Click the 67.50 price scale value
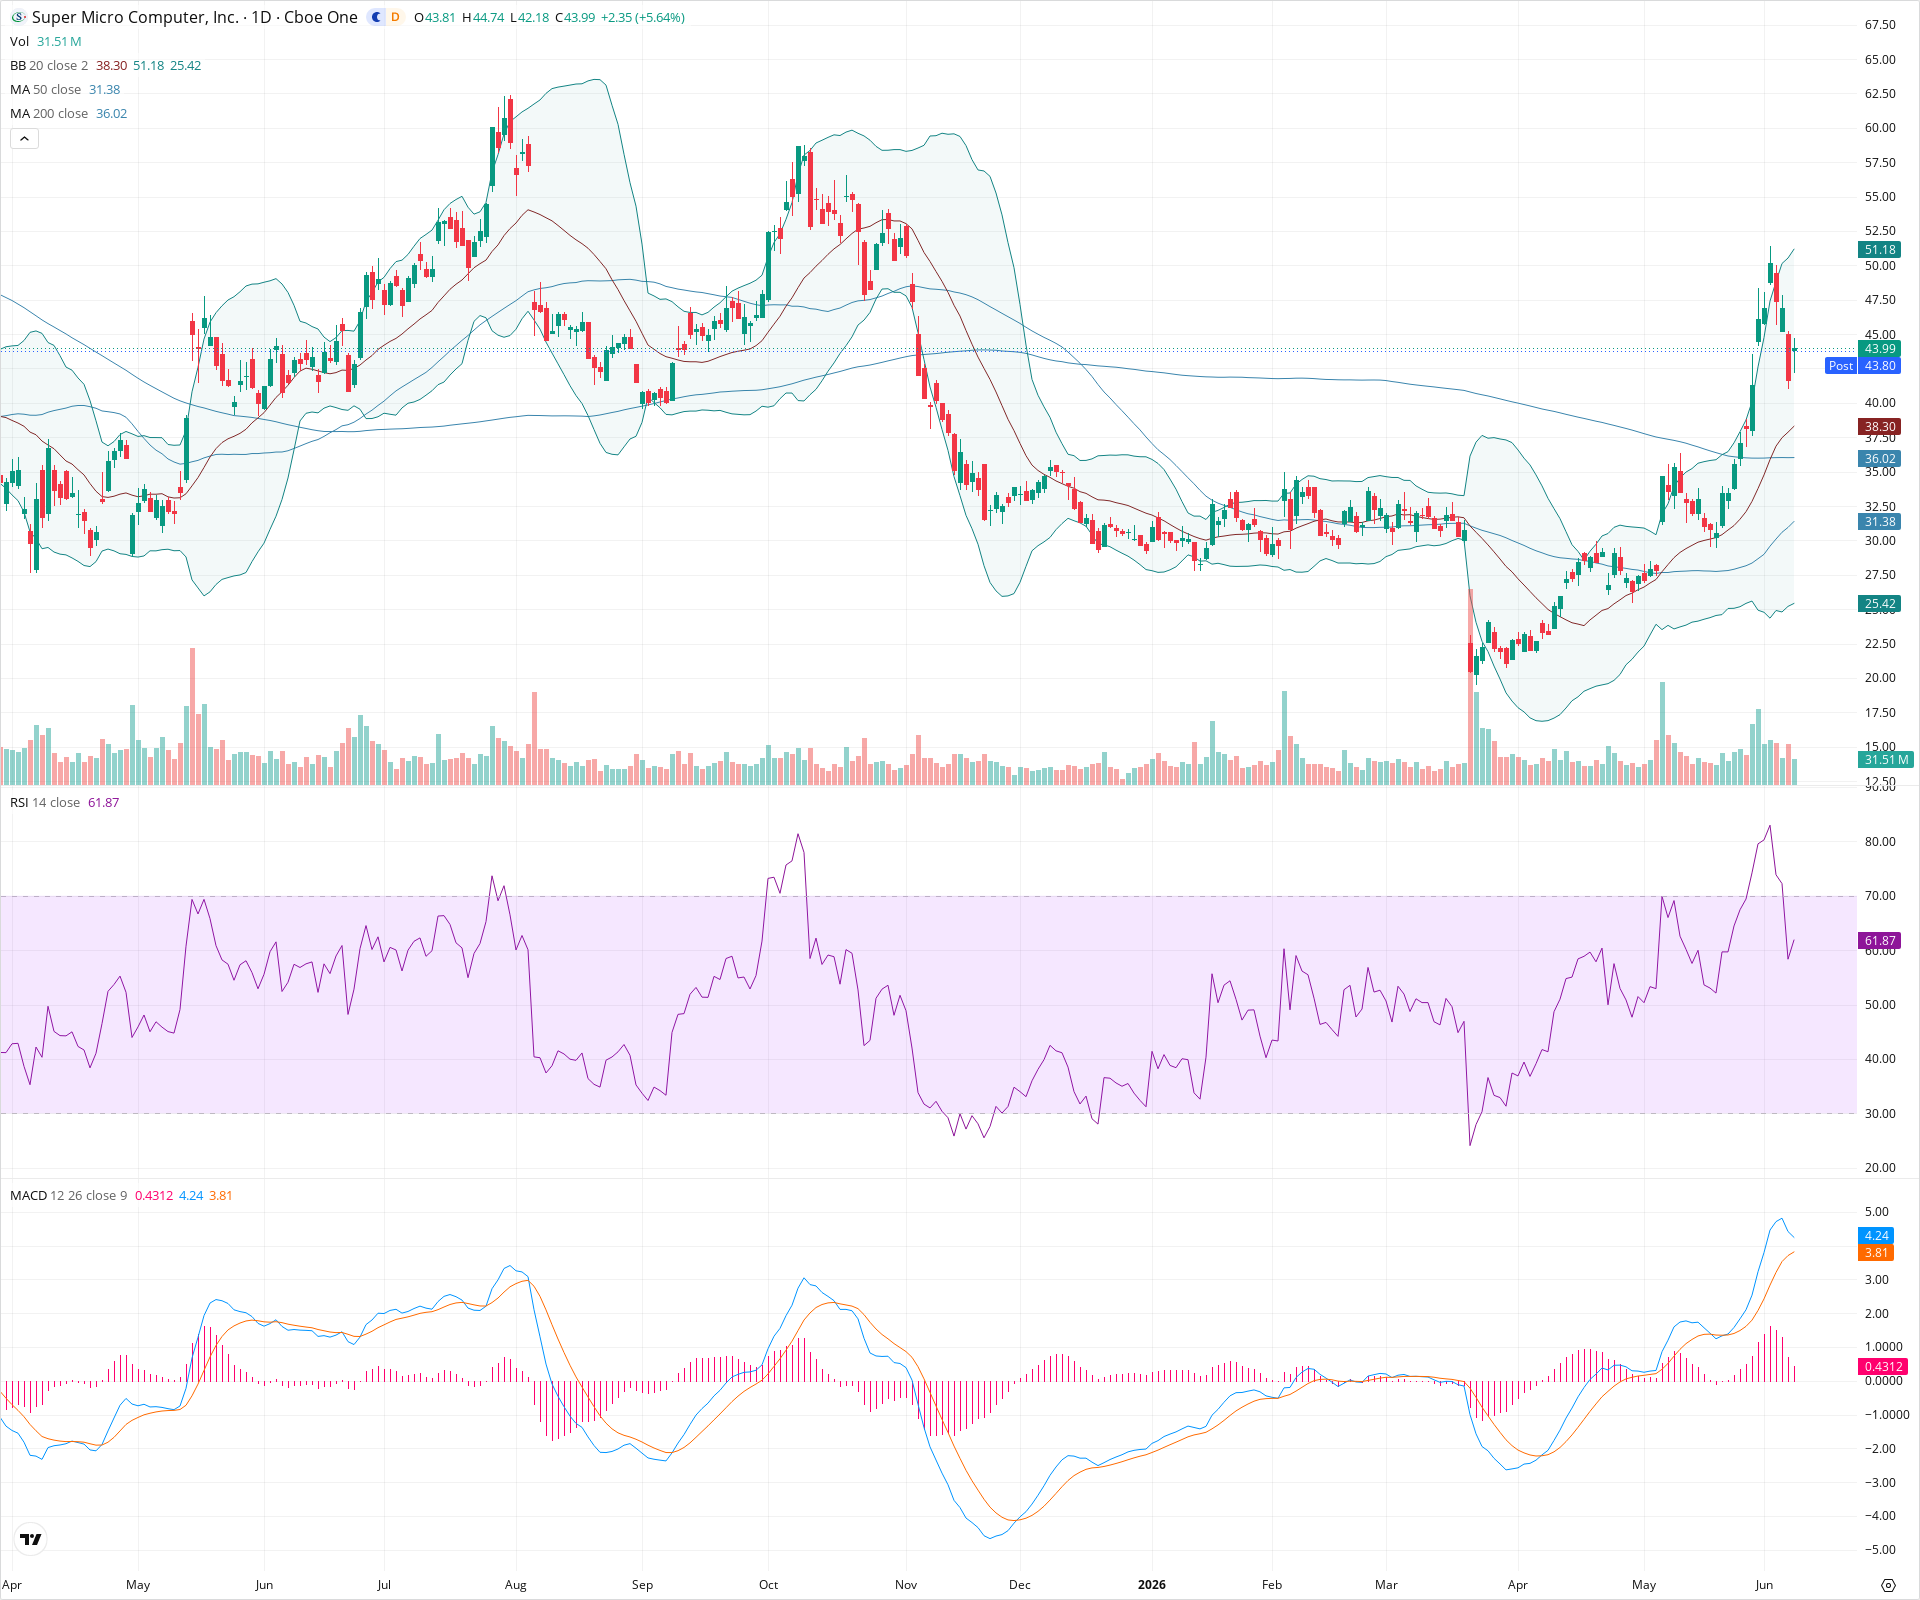The width and height of the screenshot is (1920, 1600). click(1880, 25)
